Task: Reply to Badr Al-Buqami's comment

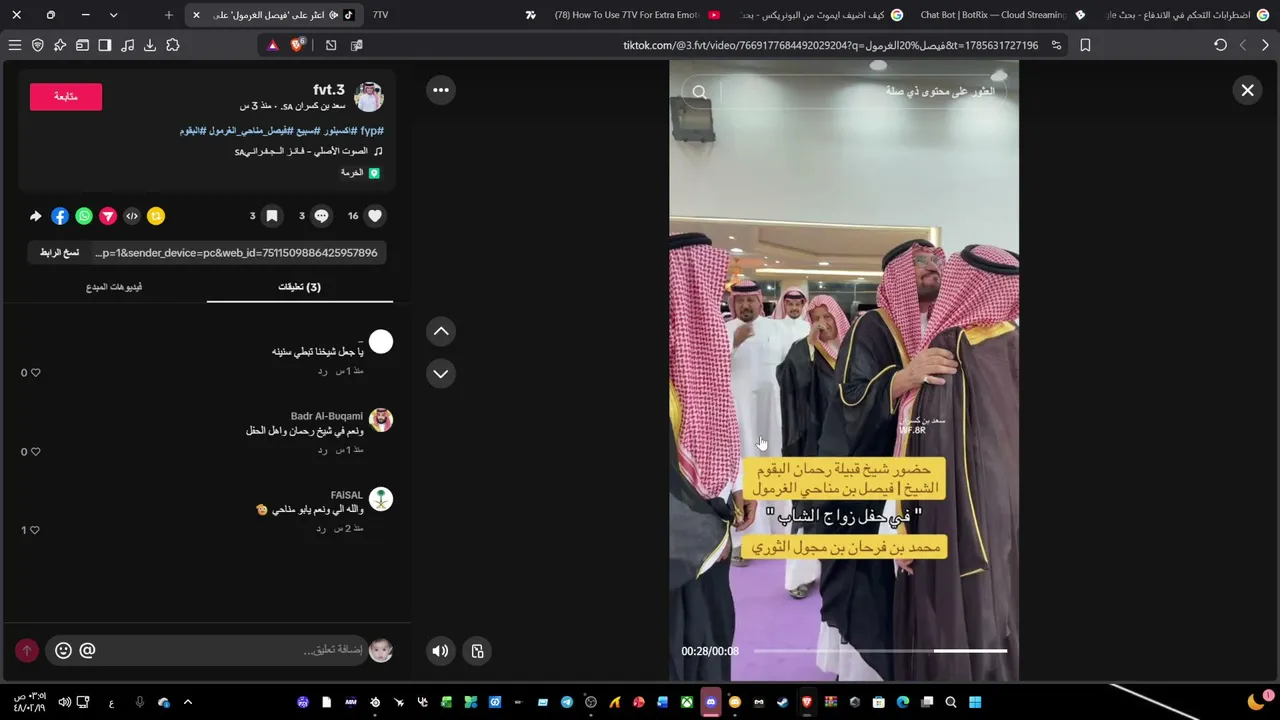Action: click(x=322, y=450)
